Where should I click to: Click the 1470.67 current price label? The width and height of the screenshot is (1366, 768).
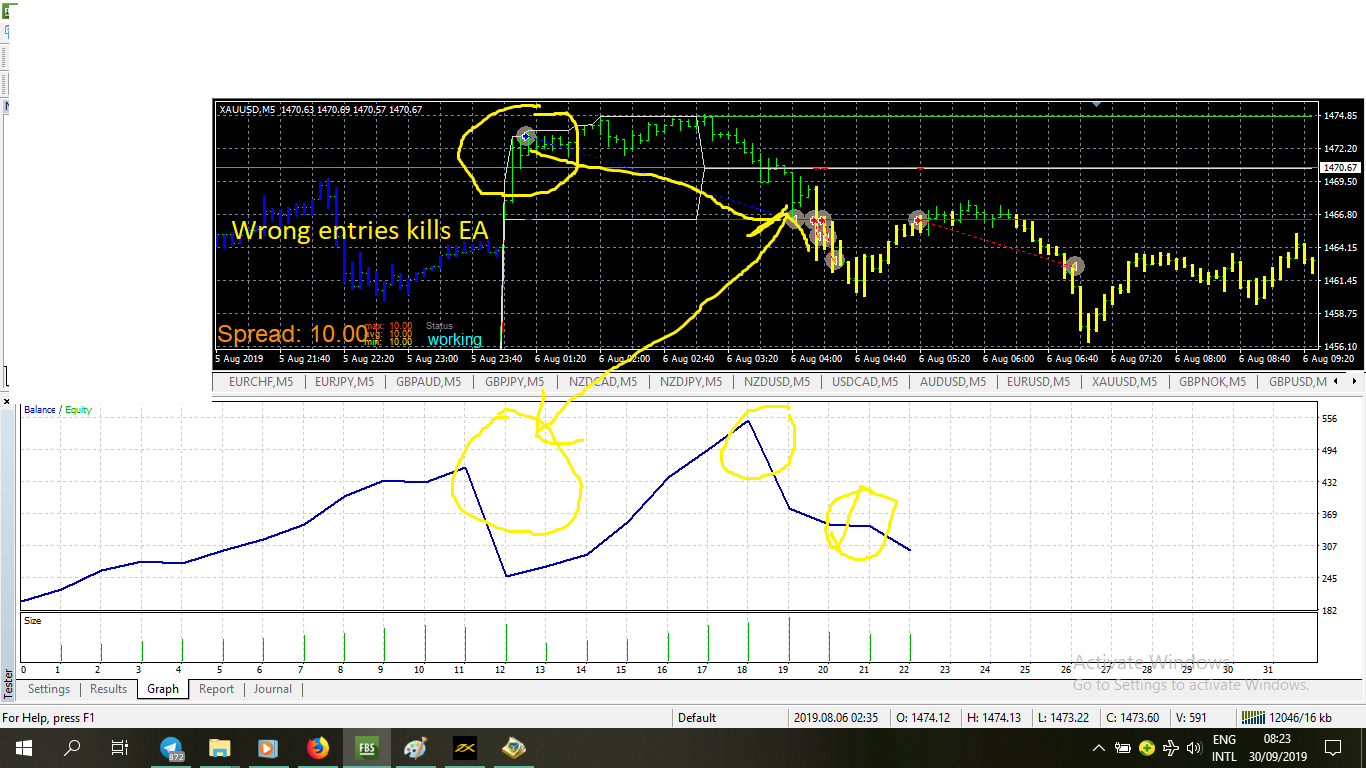[x=1340, y=168]
